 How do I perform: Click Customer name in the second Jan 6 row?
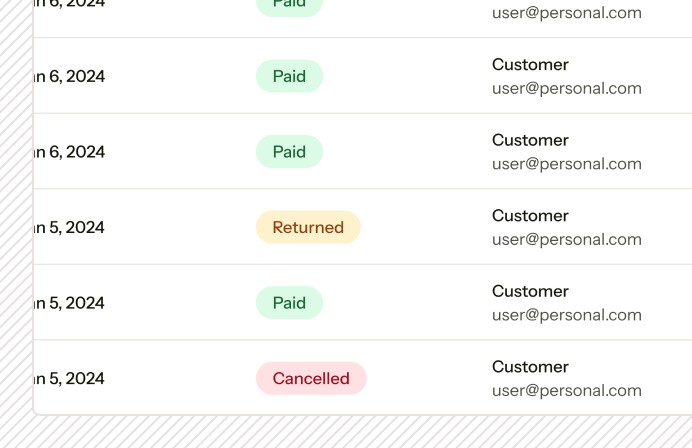pos(530,140)
